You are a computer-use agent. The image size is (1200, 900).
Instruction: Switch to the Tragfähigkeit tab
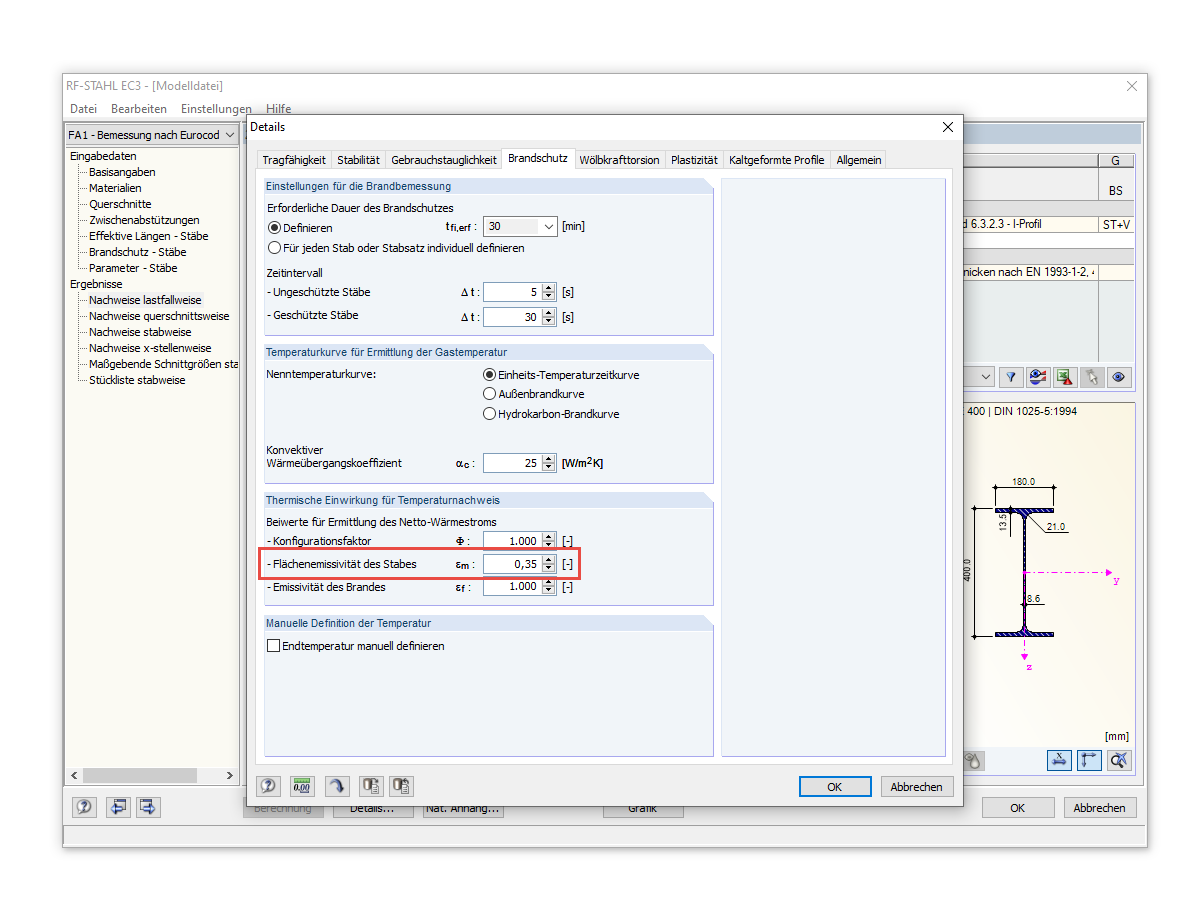[x=293, y=160]
